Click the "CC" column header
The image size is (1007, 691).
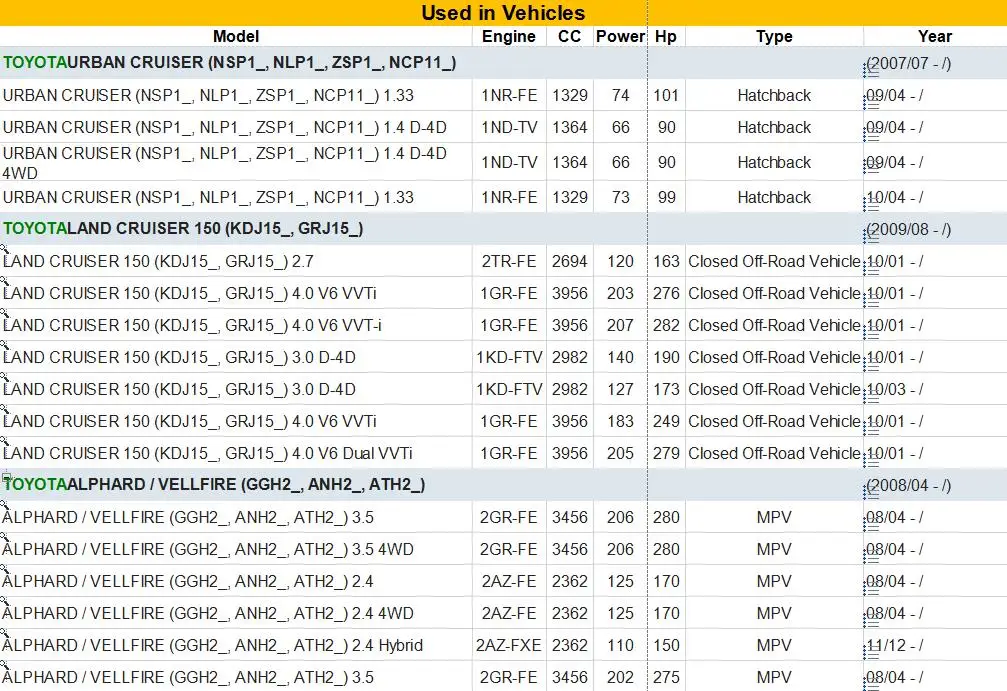[569, 37]
